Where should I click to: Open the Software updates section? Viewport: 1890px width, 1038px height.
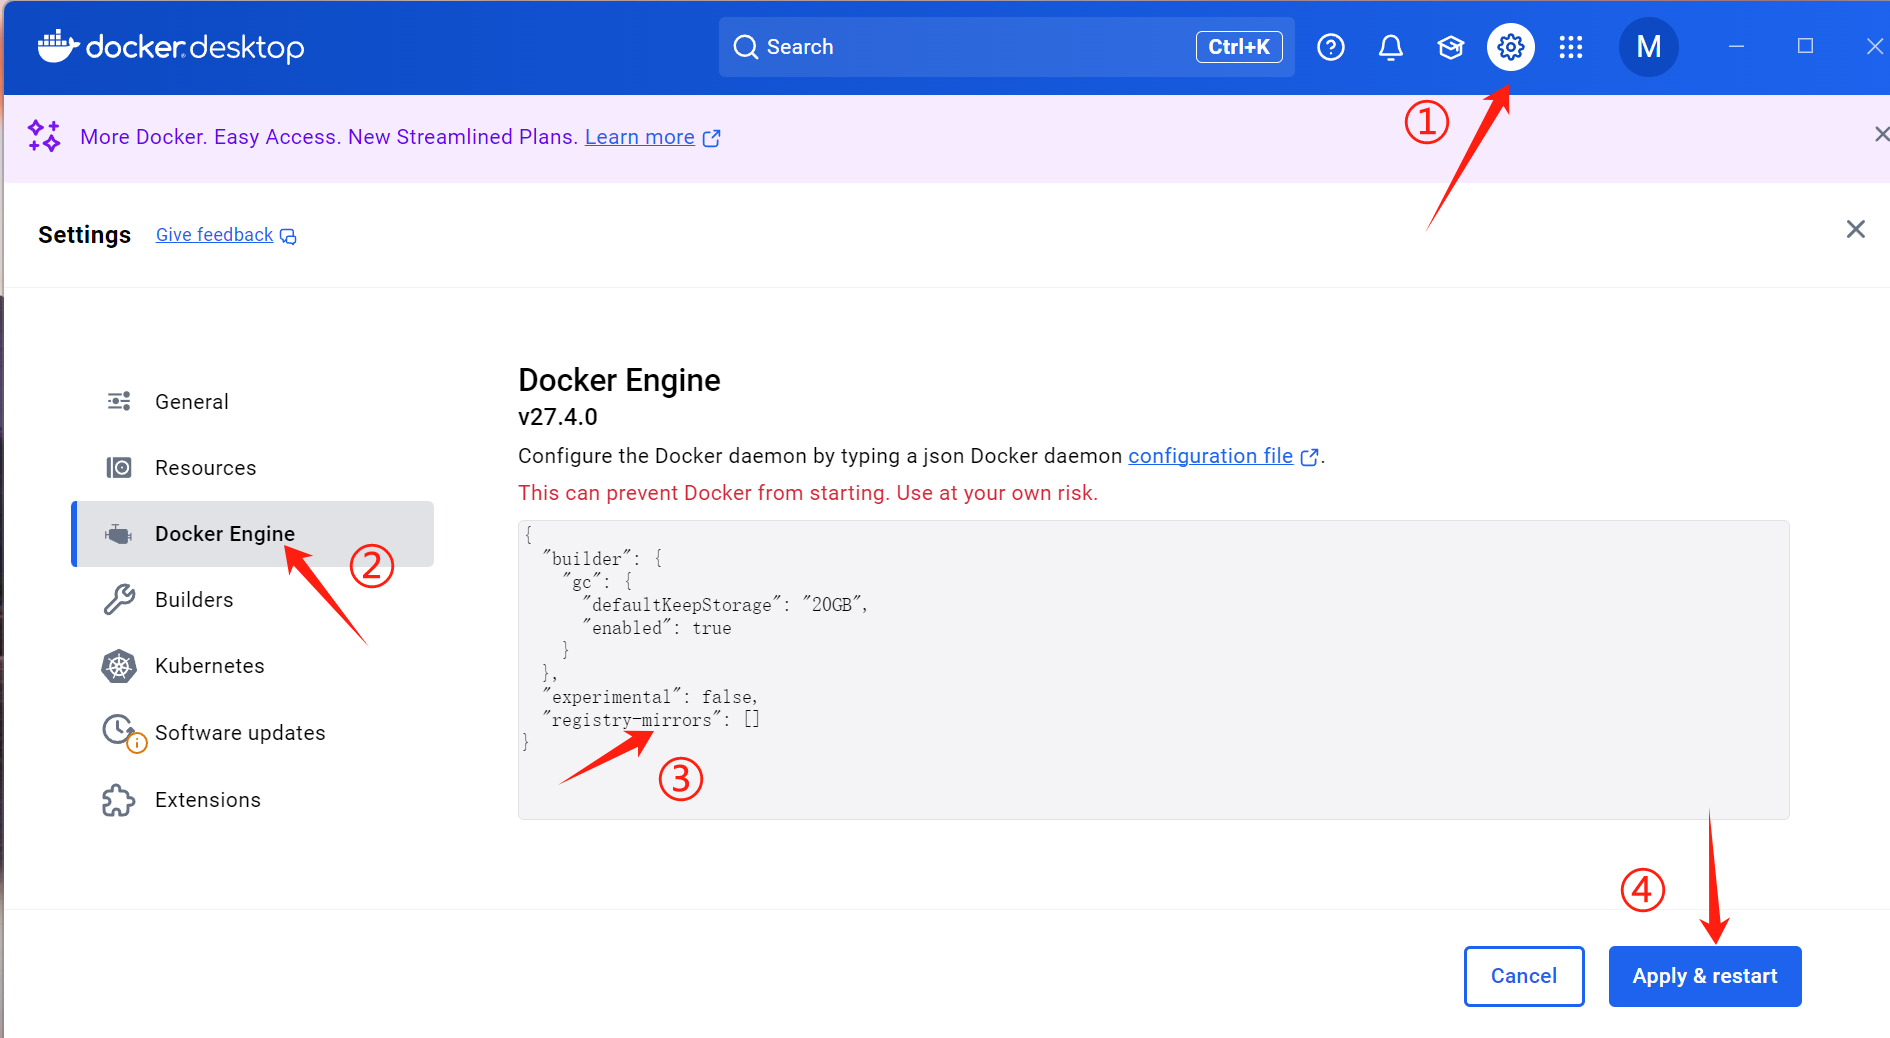(240, 732)
